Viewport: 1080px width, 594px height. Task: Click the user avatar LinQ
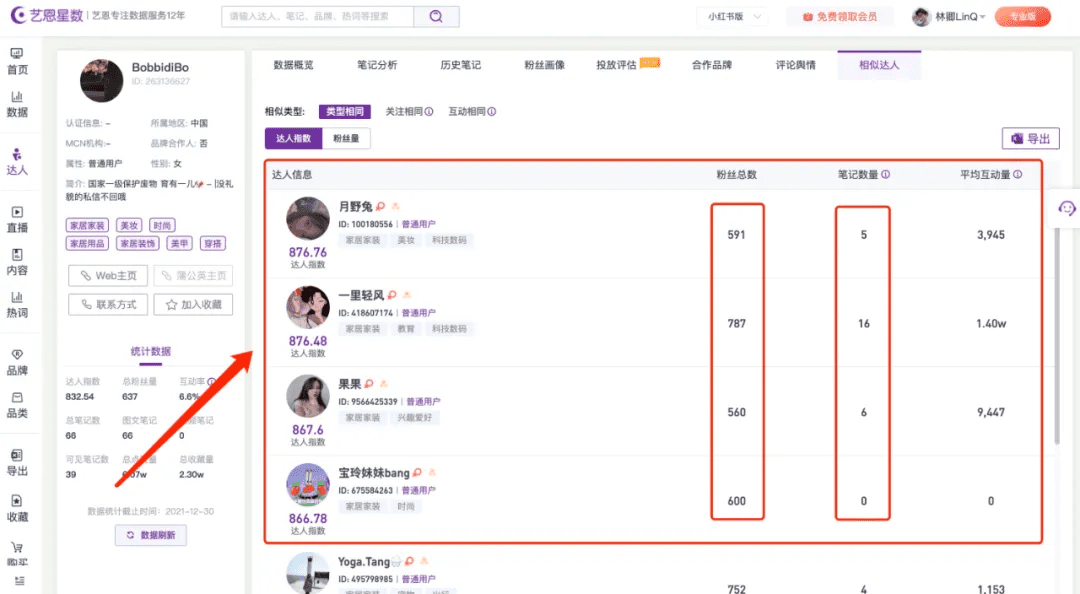[922, 17]
